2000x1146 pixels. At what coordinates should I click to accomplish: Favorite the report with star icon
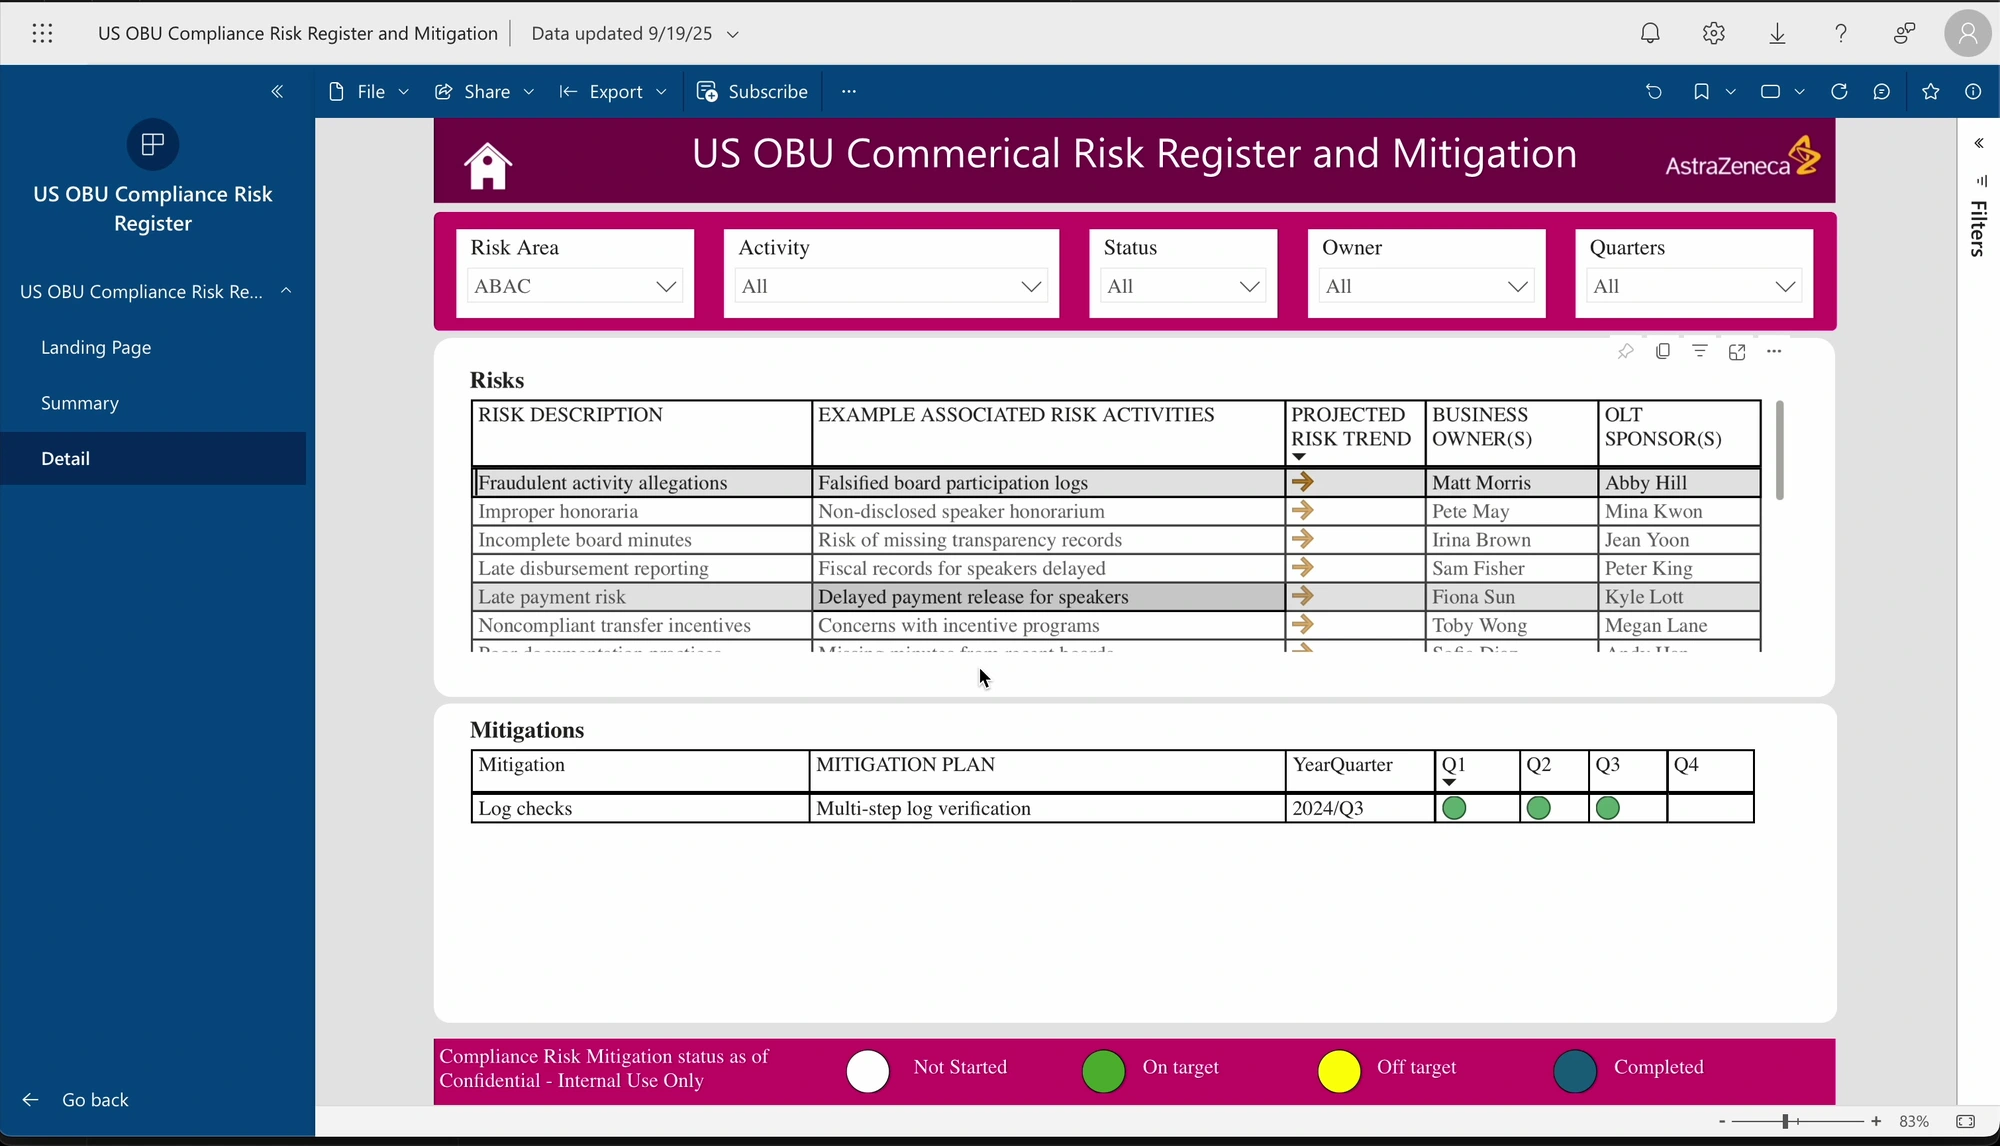[1930, 91]
